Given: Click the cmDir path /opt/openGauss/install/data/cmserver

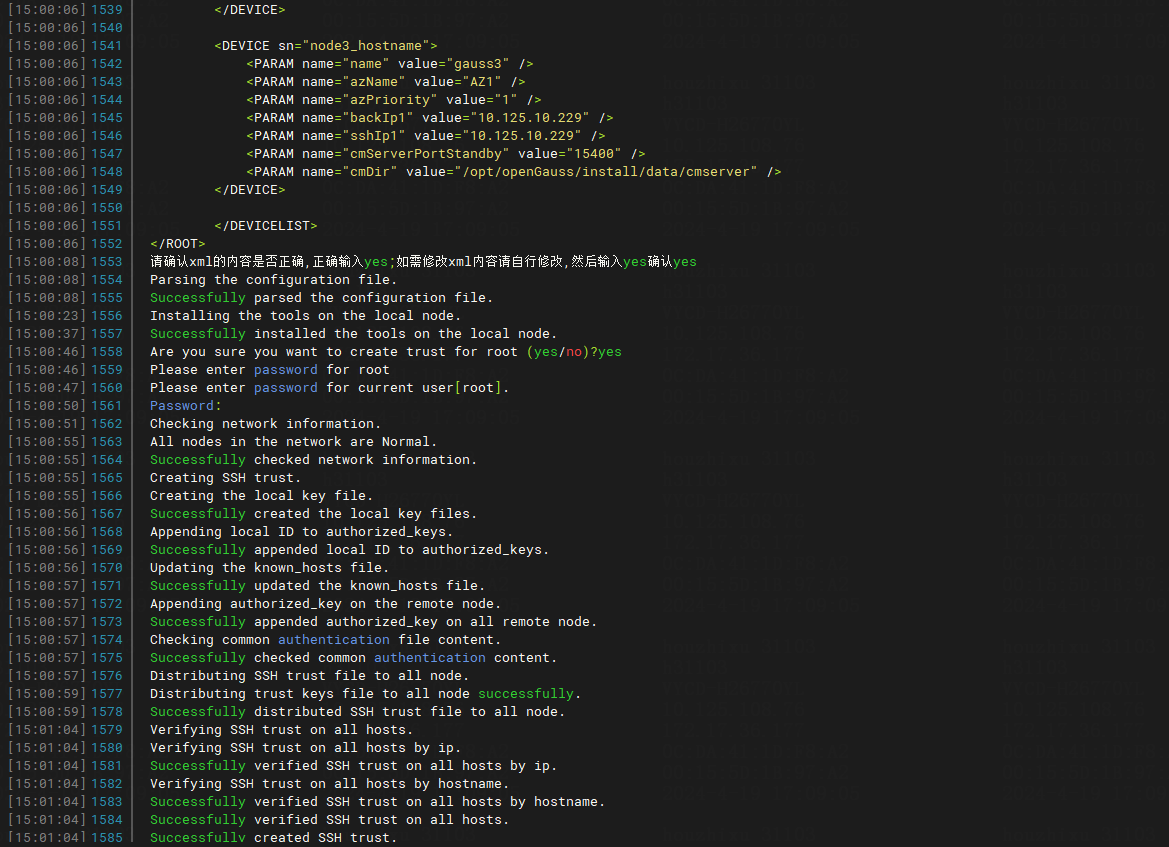Looking at the screenshot, I should [x=605, y=171].
